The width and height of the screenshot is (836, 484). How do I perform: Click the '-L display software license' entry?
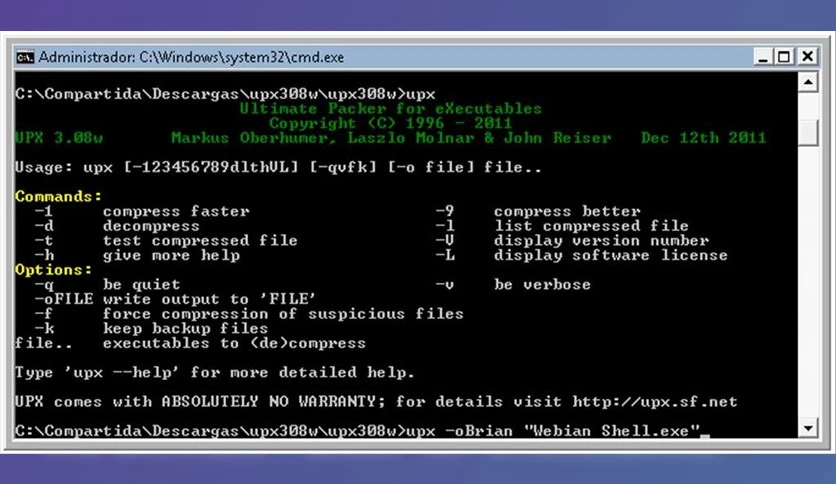[x=582, y=255]
